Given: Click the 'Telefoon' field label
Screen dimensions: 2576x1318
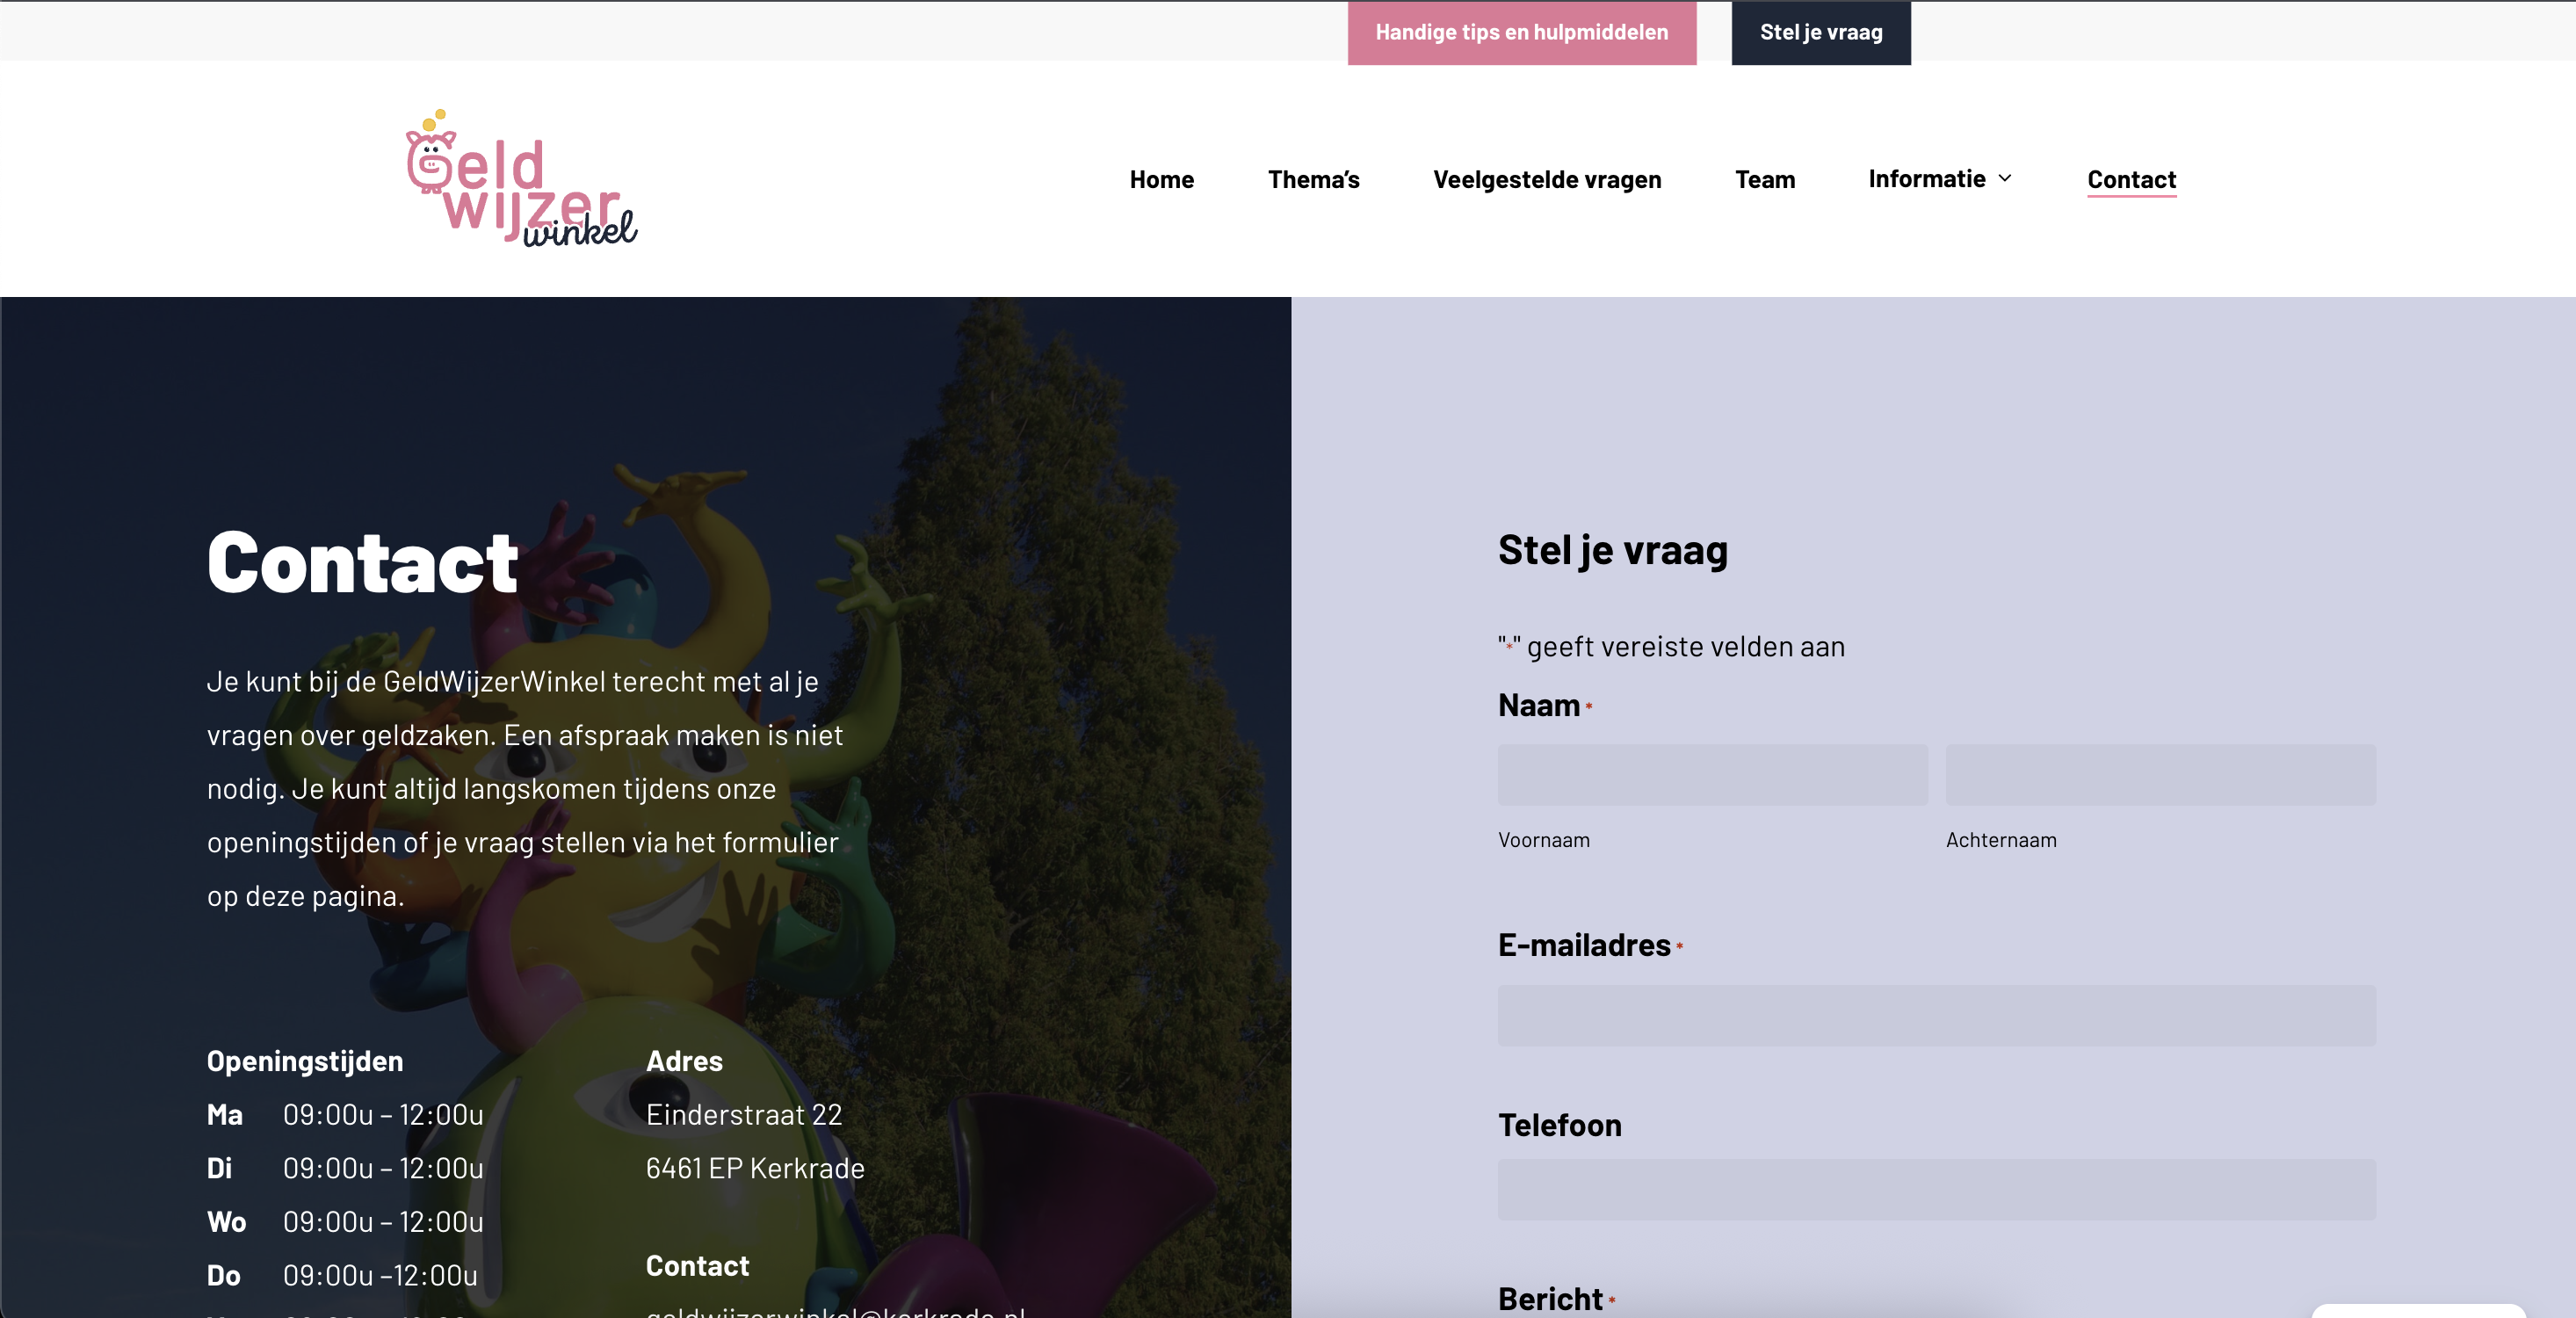Looking at the screenshot, I should 1559,1125.
